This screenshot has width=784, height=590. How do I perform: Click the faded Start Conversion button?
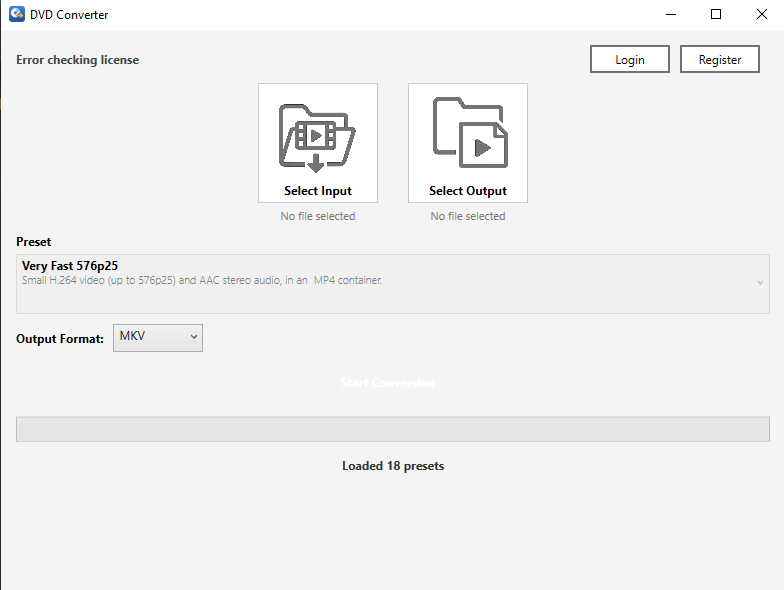click(x=388, y=383)
